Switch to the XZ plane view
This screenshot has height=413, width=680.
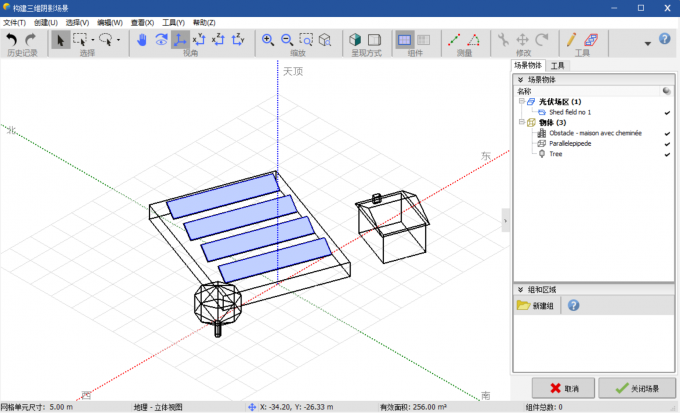click(x=219, y=40)
